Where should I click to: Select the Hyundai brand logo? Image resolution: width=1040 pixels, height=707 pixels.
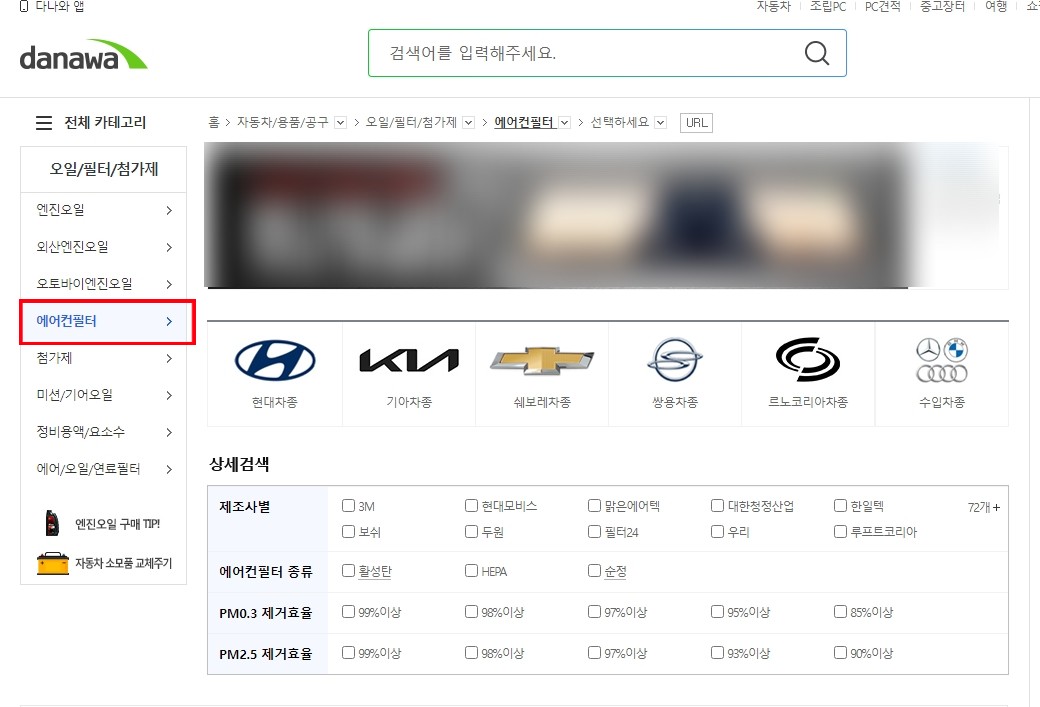pyautogui.click(x=275, y=360)
